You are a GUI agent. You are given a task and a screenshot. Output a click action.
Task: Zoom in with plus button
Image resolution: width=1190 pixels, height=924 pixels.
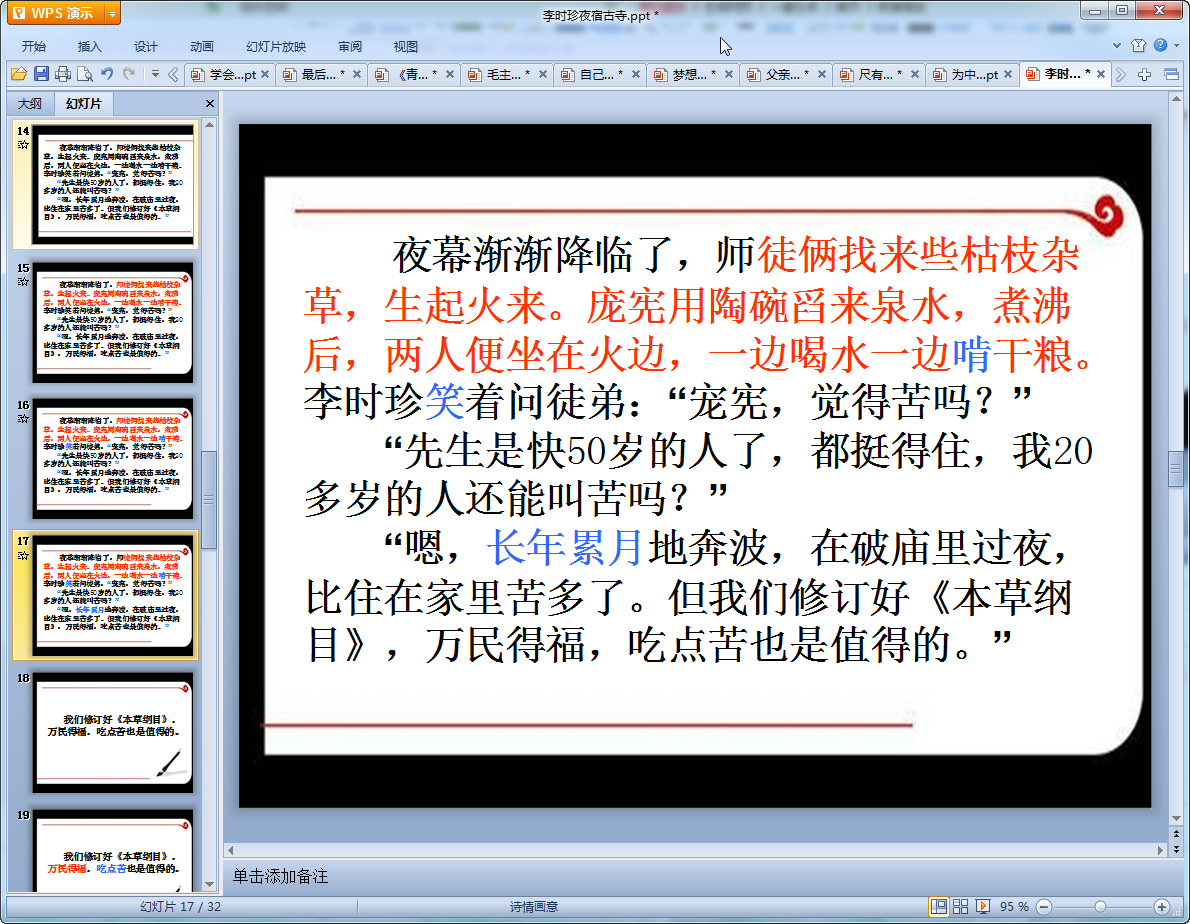[1161, 907]
